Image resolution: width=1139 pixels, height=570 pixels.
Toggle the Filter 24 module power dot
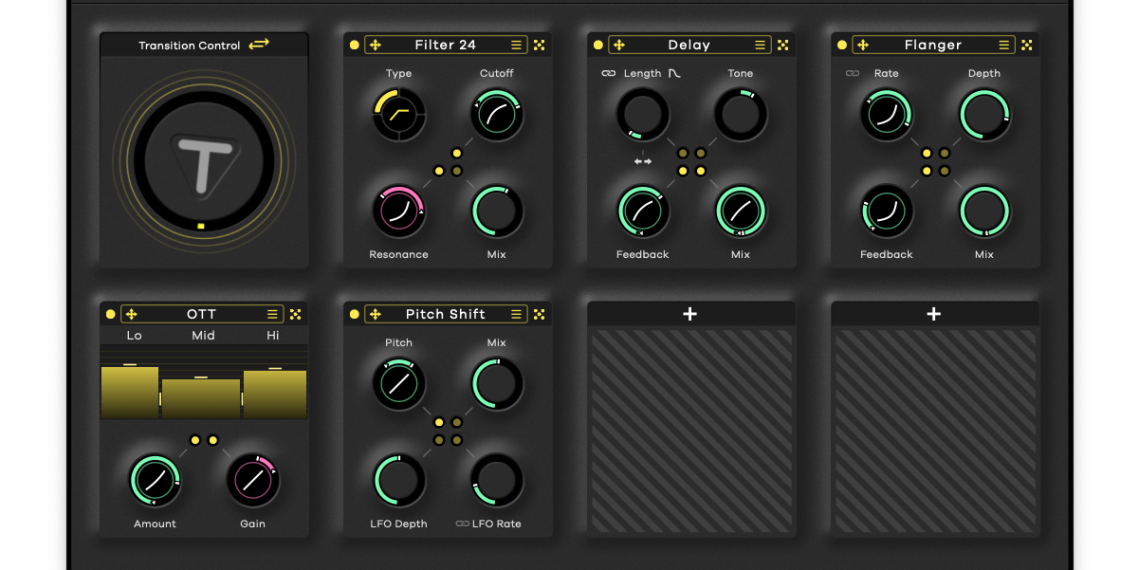click(354, 45)
